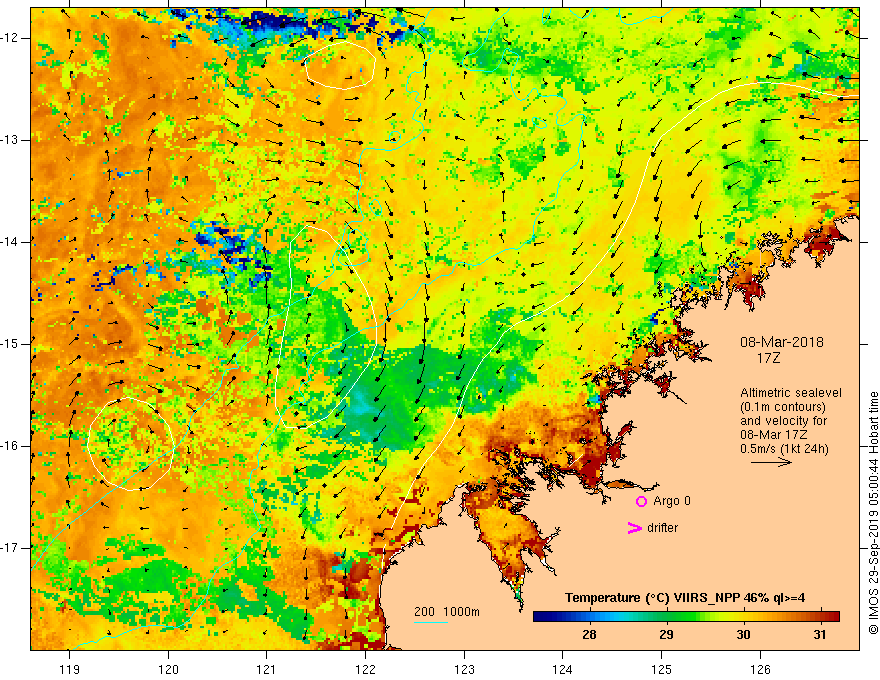Click the 31 colorbar tick label

(820, 635)
